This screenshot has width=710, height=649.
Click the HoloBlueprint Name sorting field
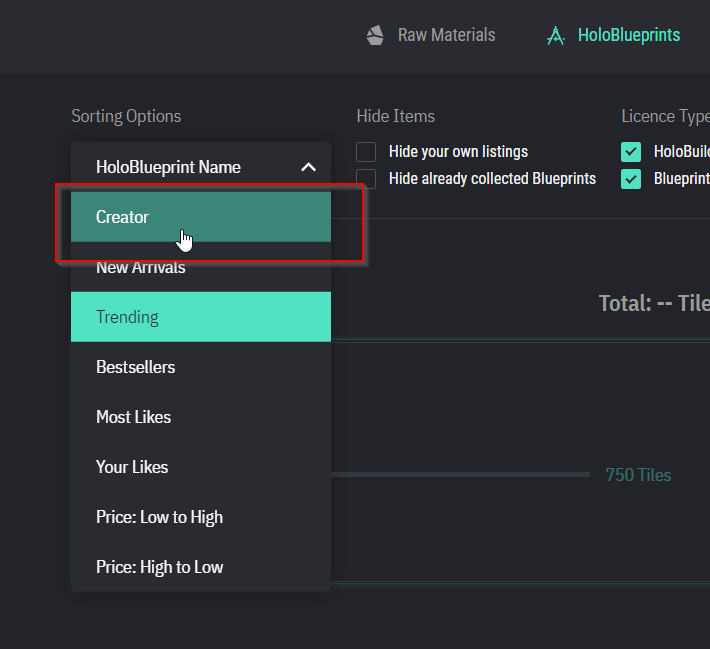click(x=168, y=167)
